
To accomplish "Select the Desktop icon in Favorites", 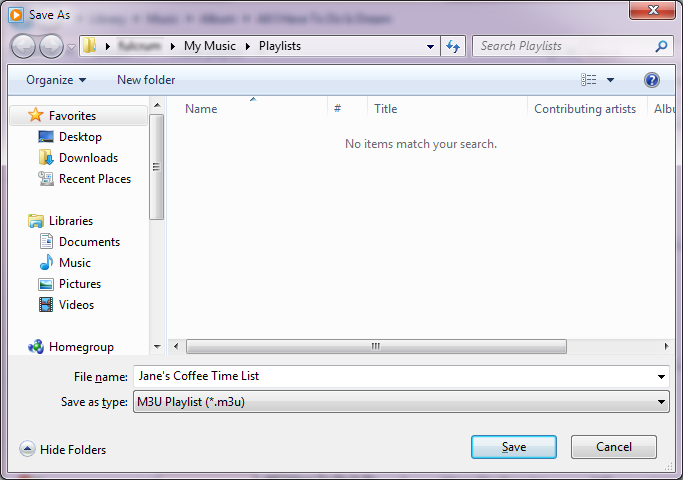I will (80, 137).
